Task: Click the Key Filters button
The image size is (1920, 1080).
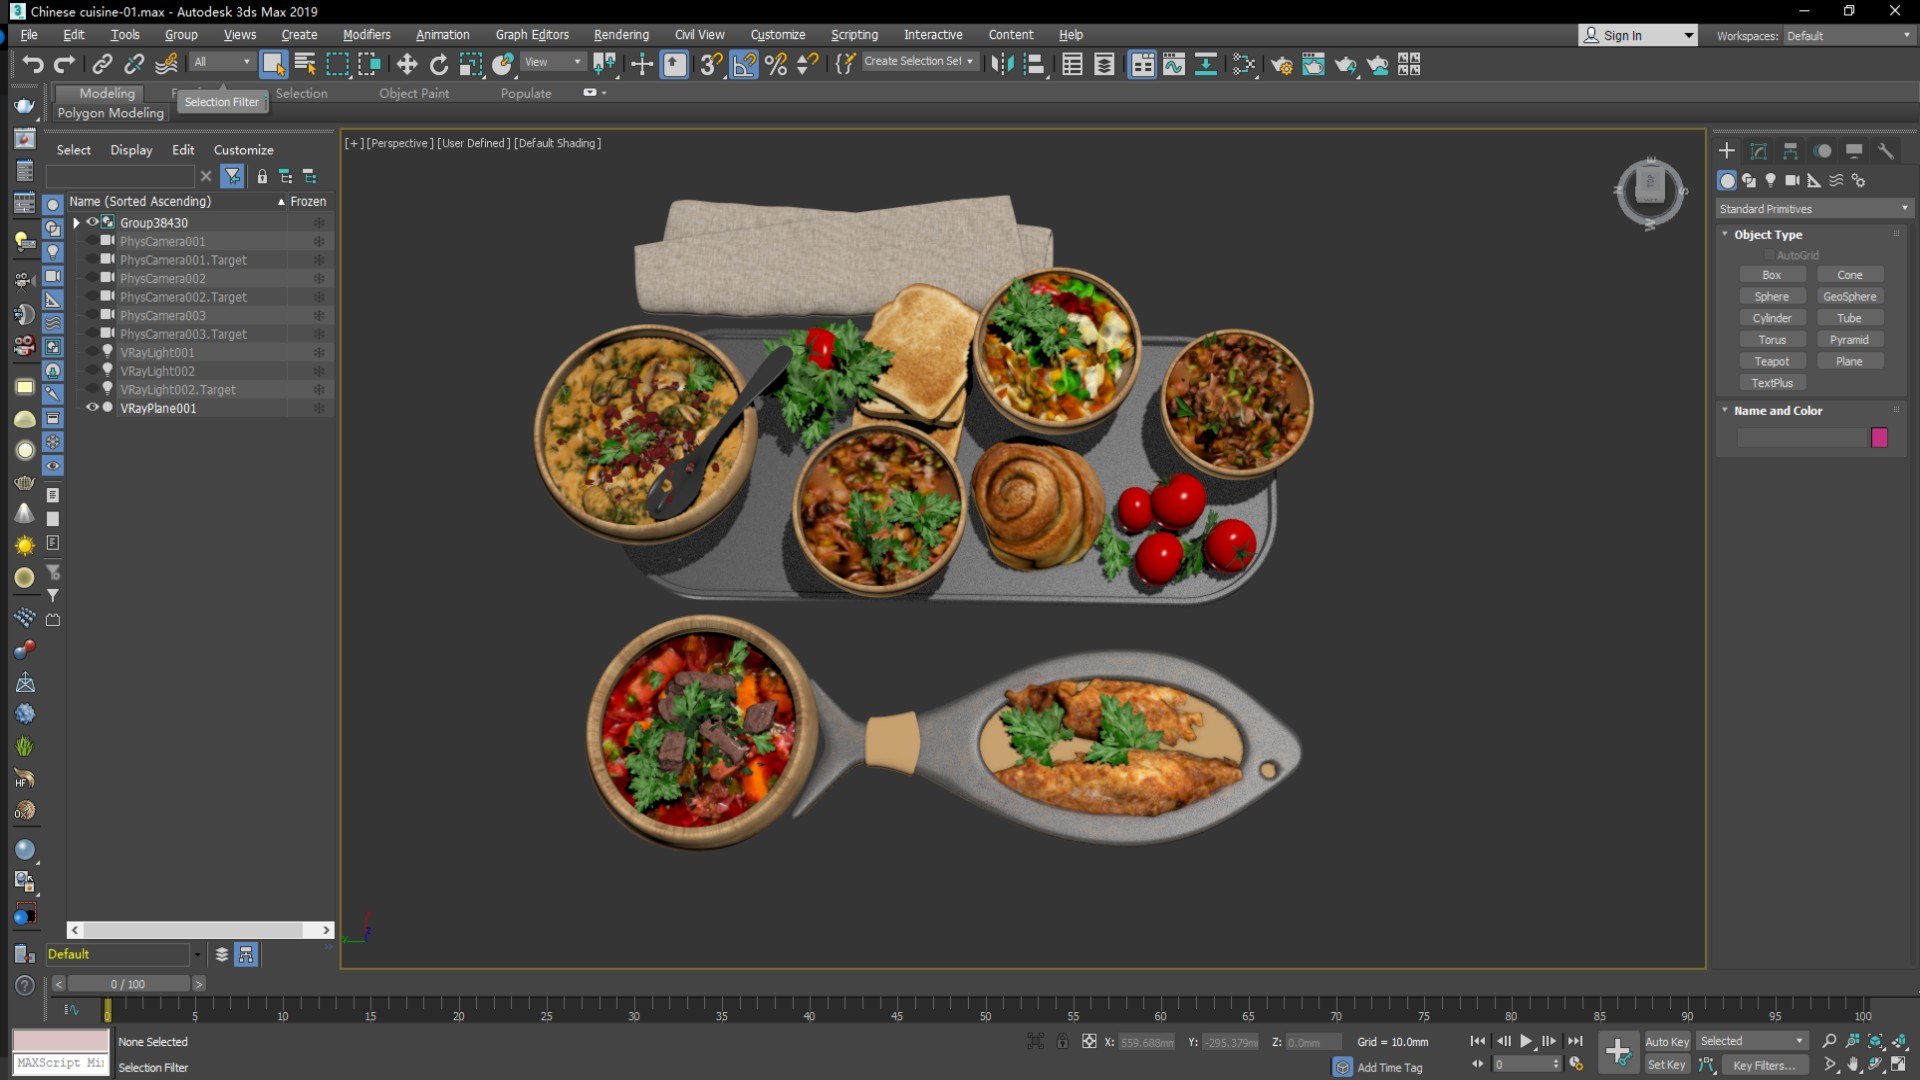Action: pyautogui.click(x=1765, y=1065)
